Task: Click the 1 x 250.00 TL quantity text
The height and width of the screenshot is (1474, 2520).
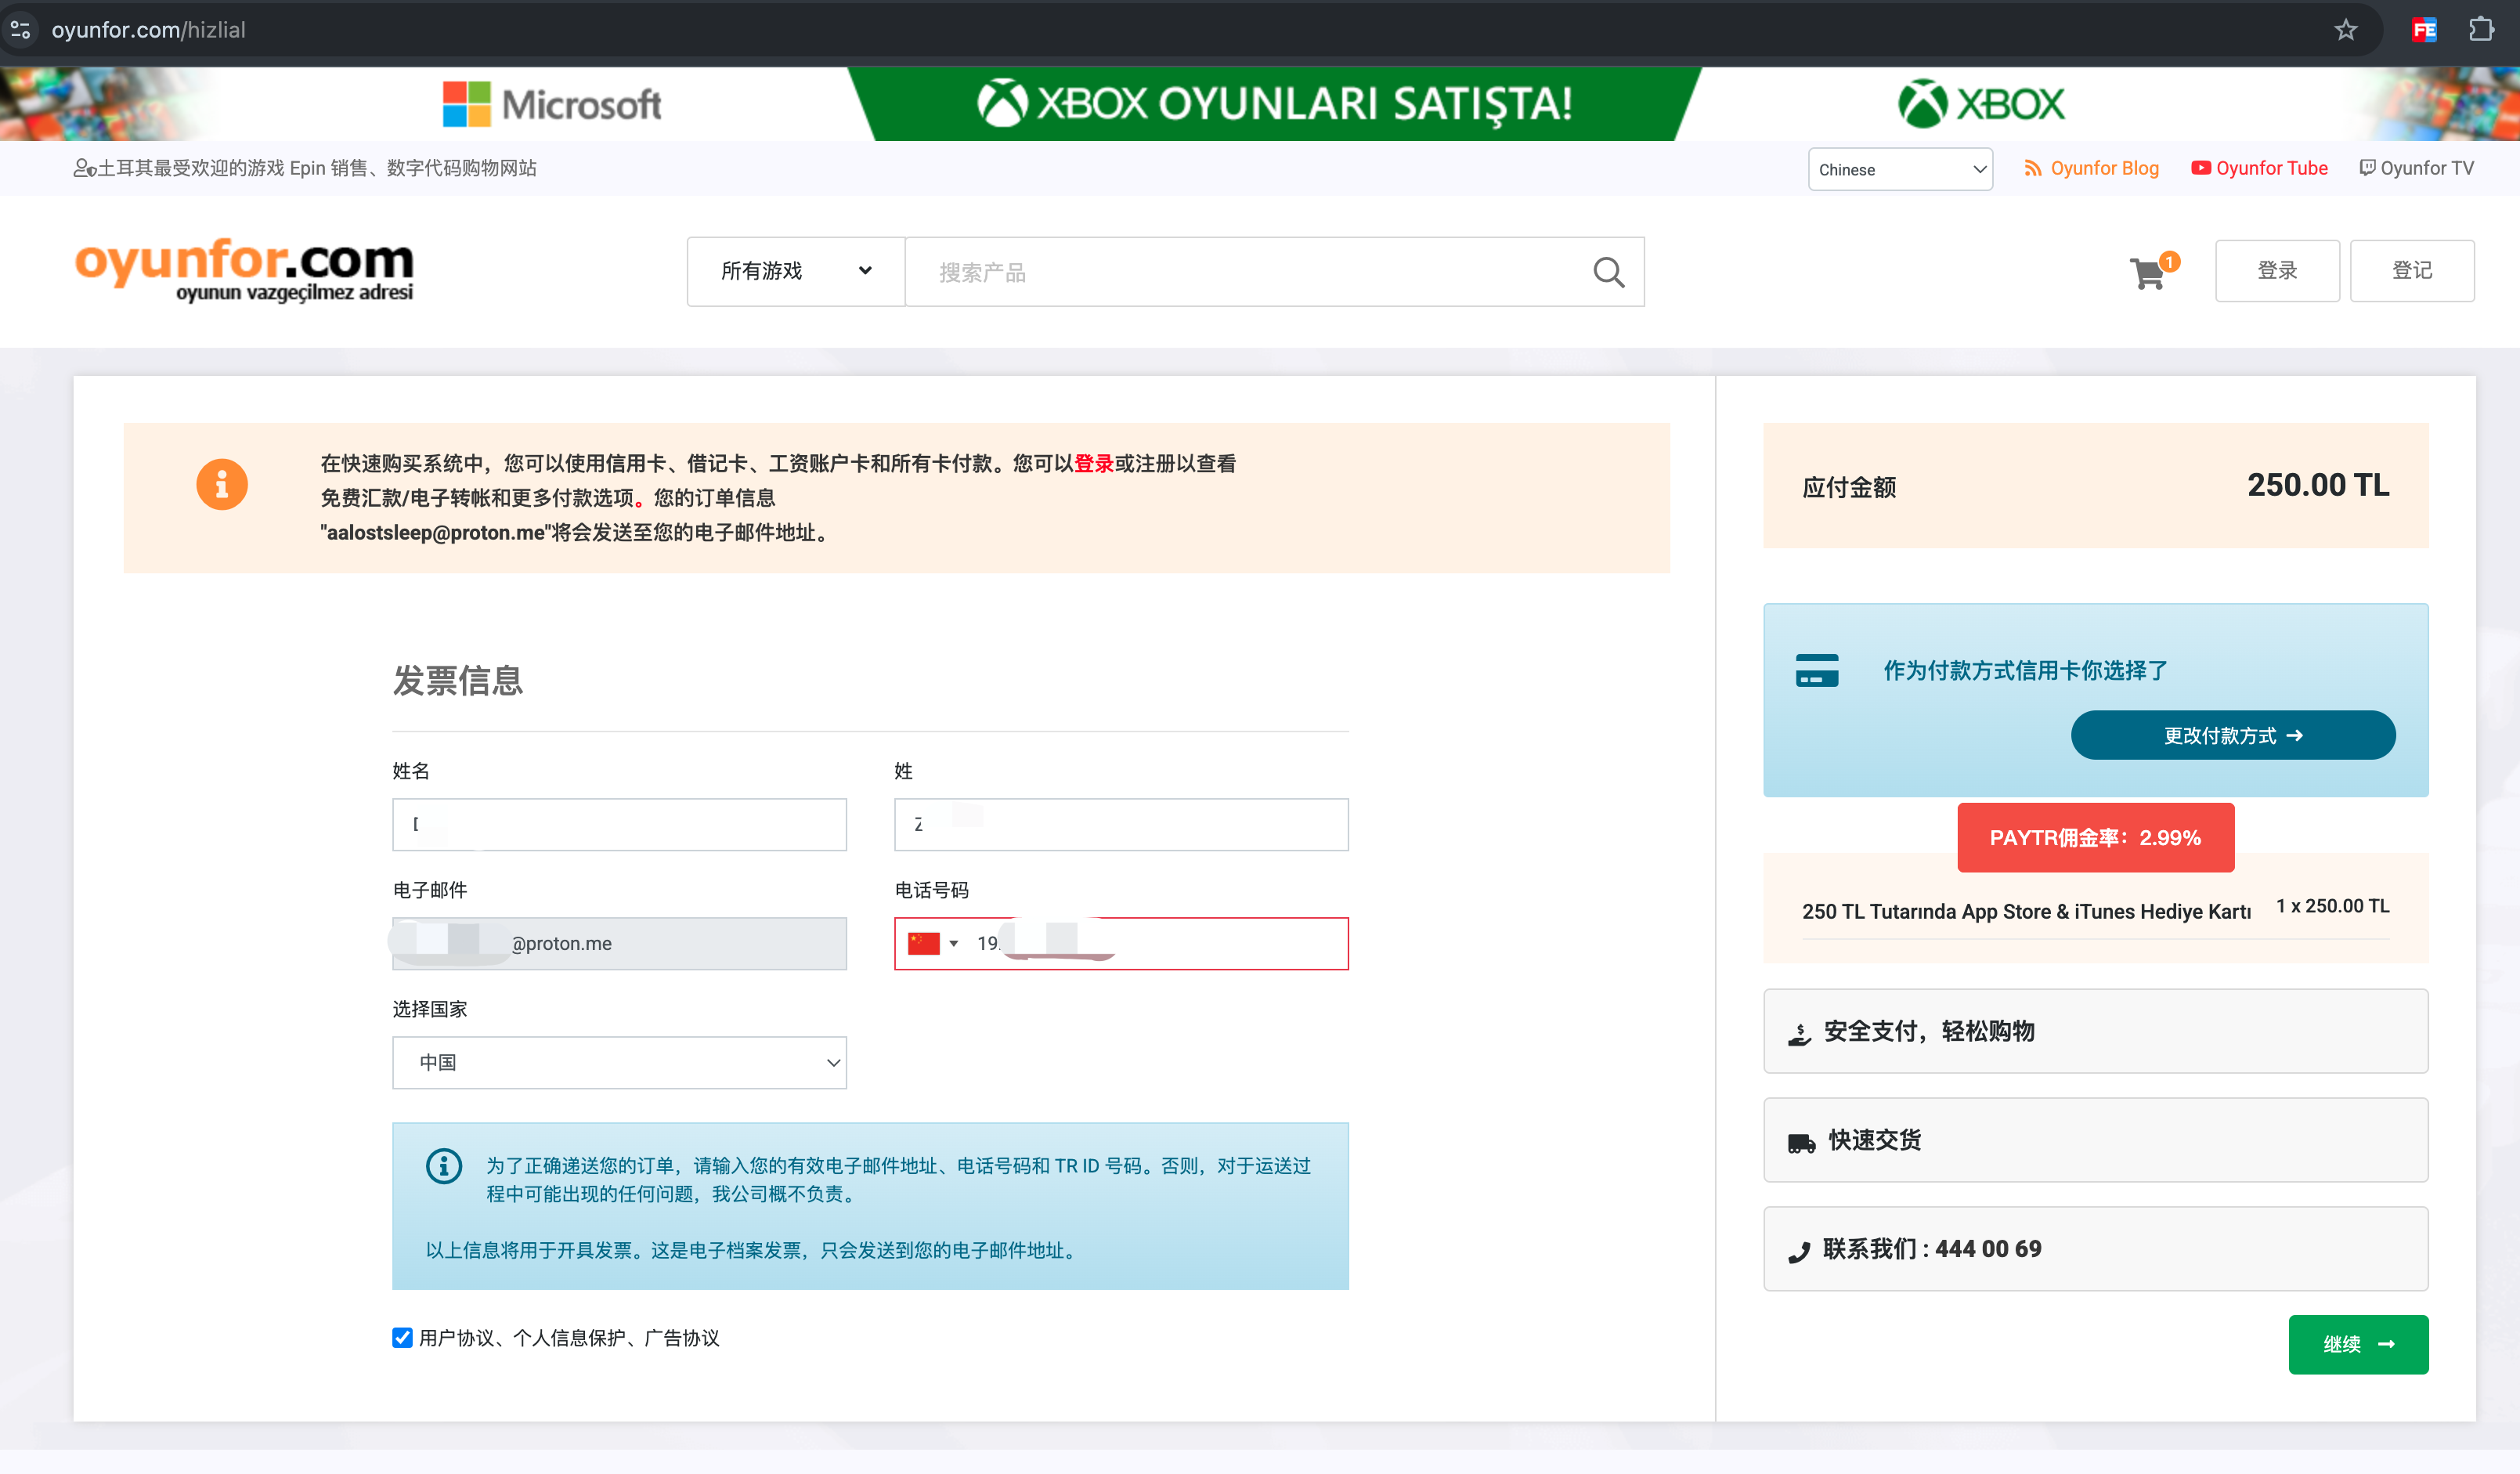Action: click(x=2333, y=906)
